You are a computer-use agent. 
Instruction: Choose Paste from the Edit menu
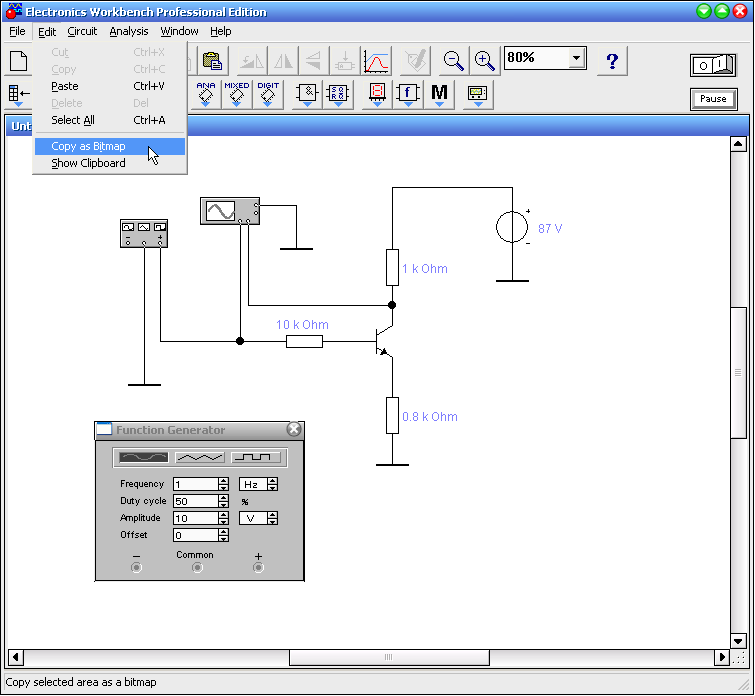tap(110, 86)
